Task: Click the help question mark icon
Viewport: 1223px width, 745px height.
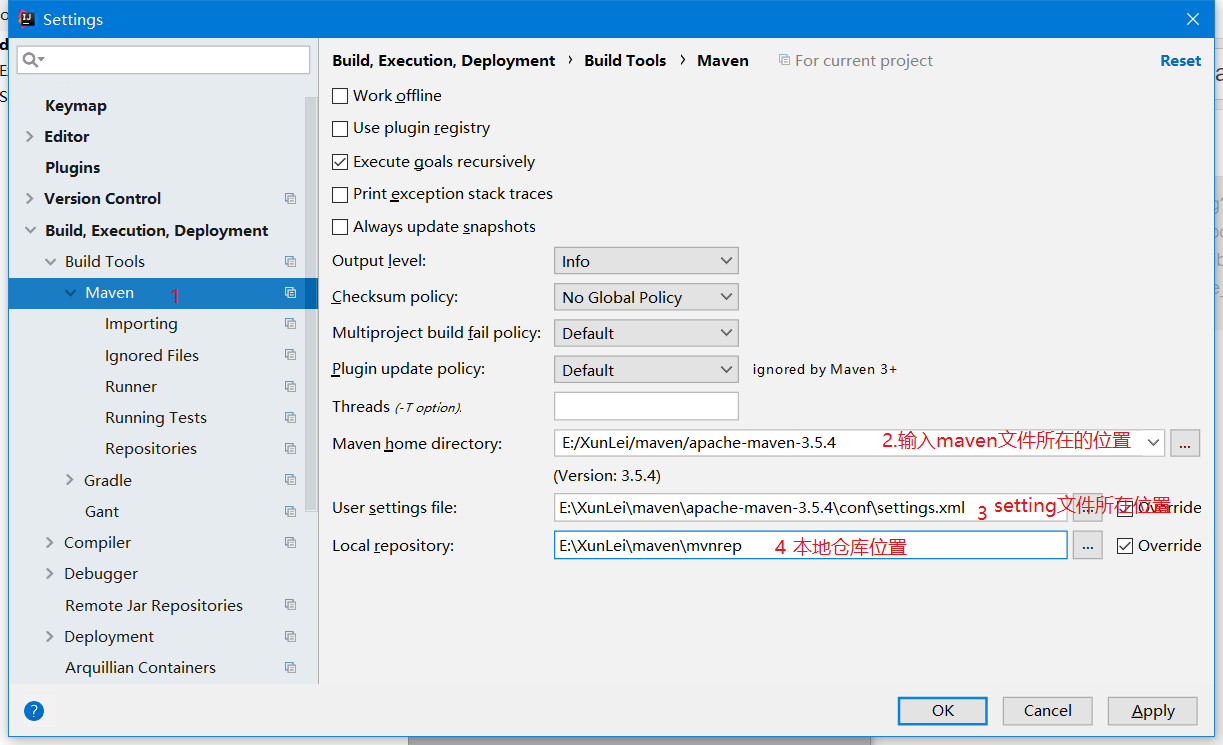Action: (34, 711)
